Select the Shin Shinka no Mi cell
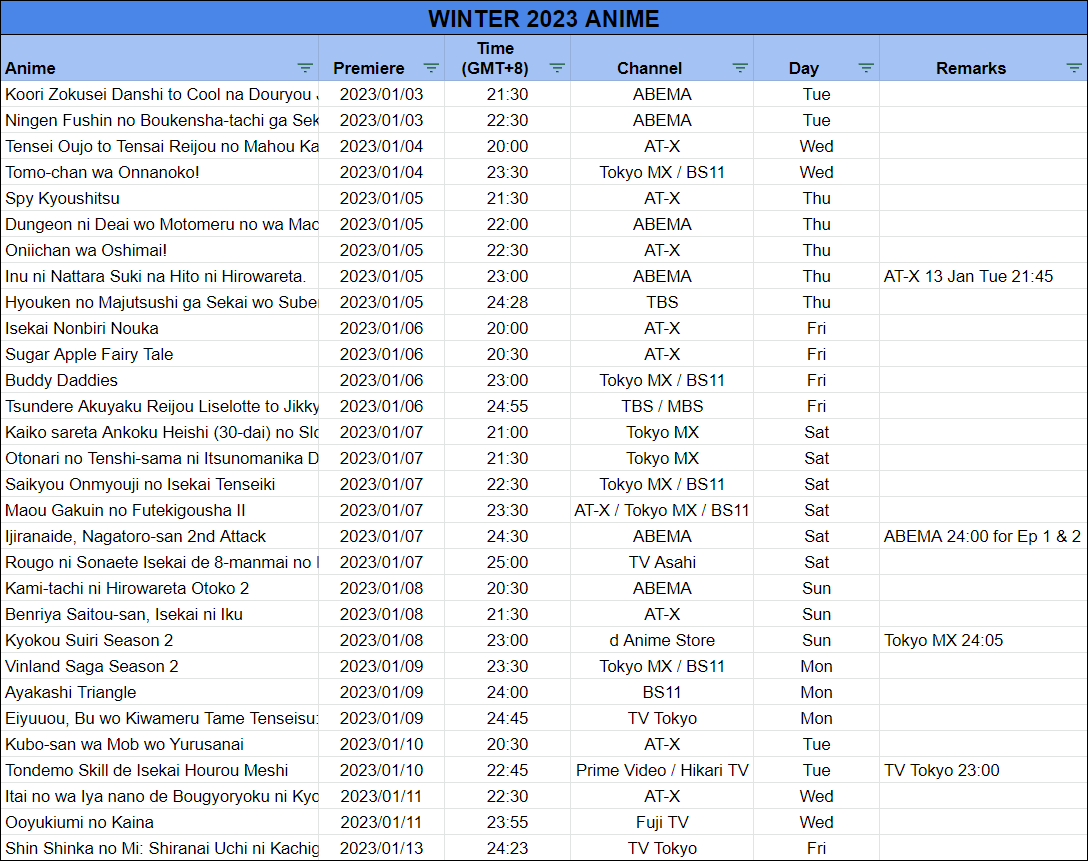This screenshot has height=861, width=1088. pyautogui.click(x=160, y=849)
